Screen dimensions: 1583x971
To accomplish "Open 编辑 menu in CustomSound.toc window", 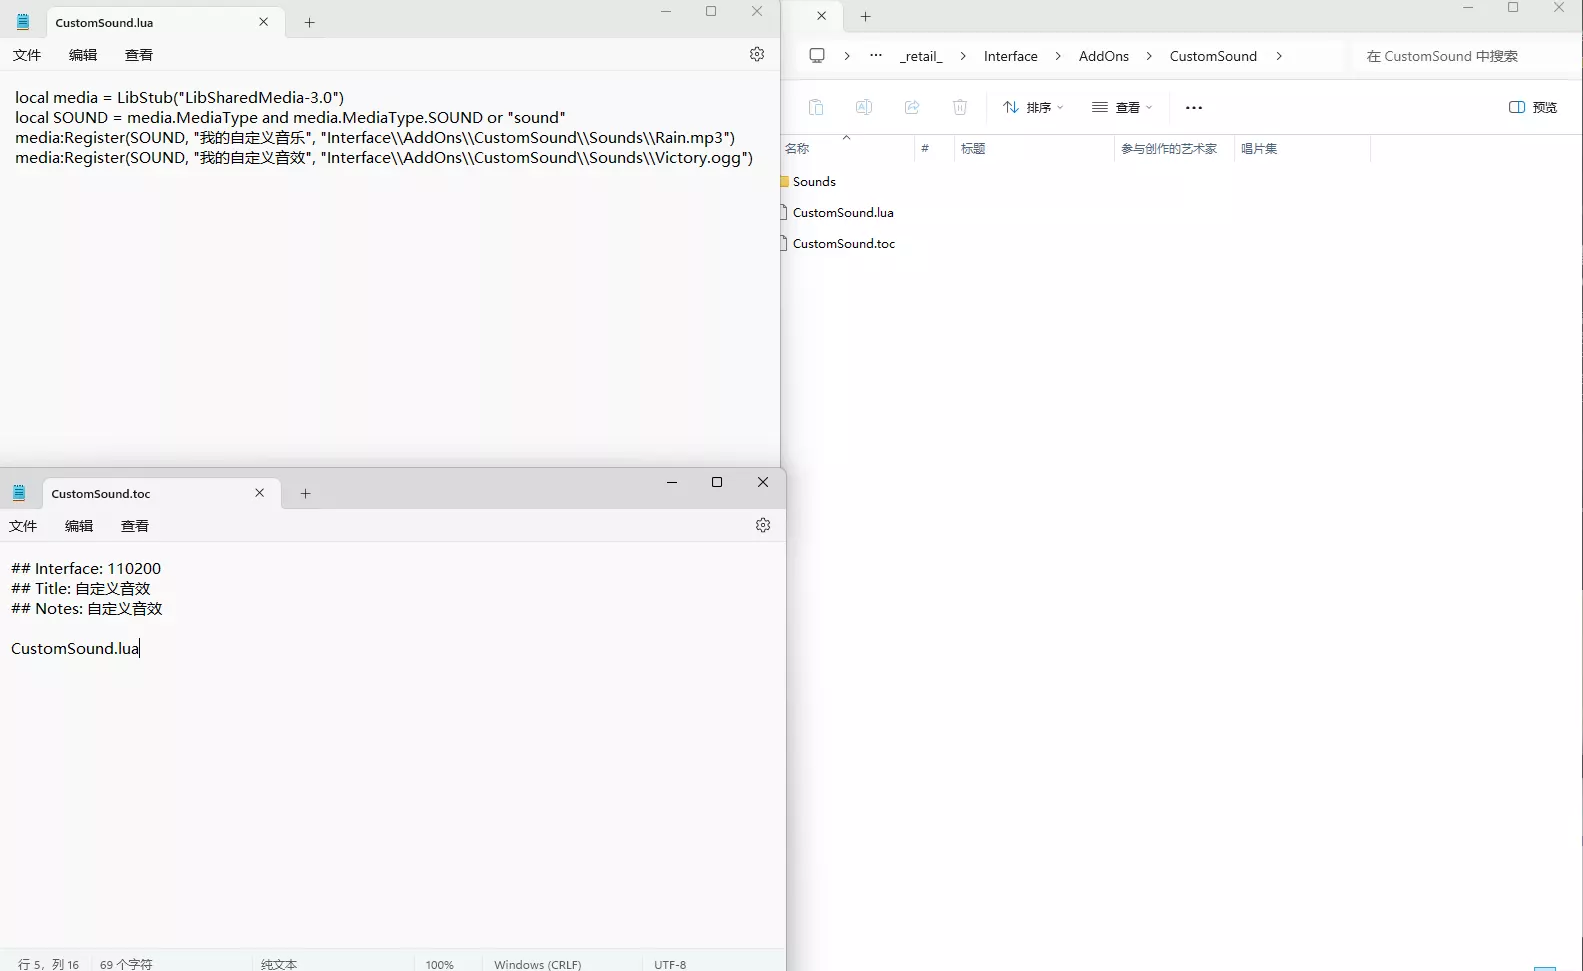I will click(79, 526).
